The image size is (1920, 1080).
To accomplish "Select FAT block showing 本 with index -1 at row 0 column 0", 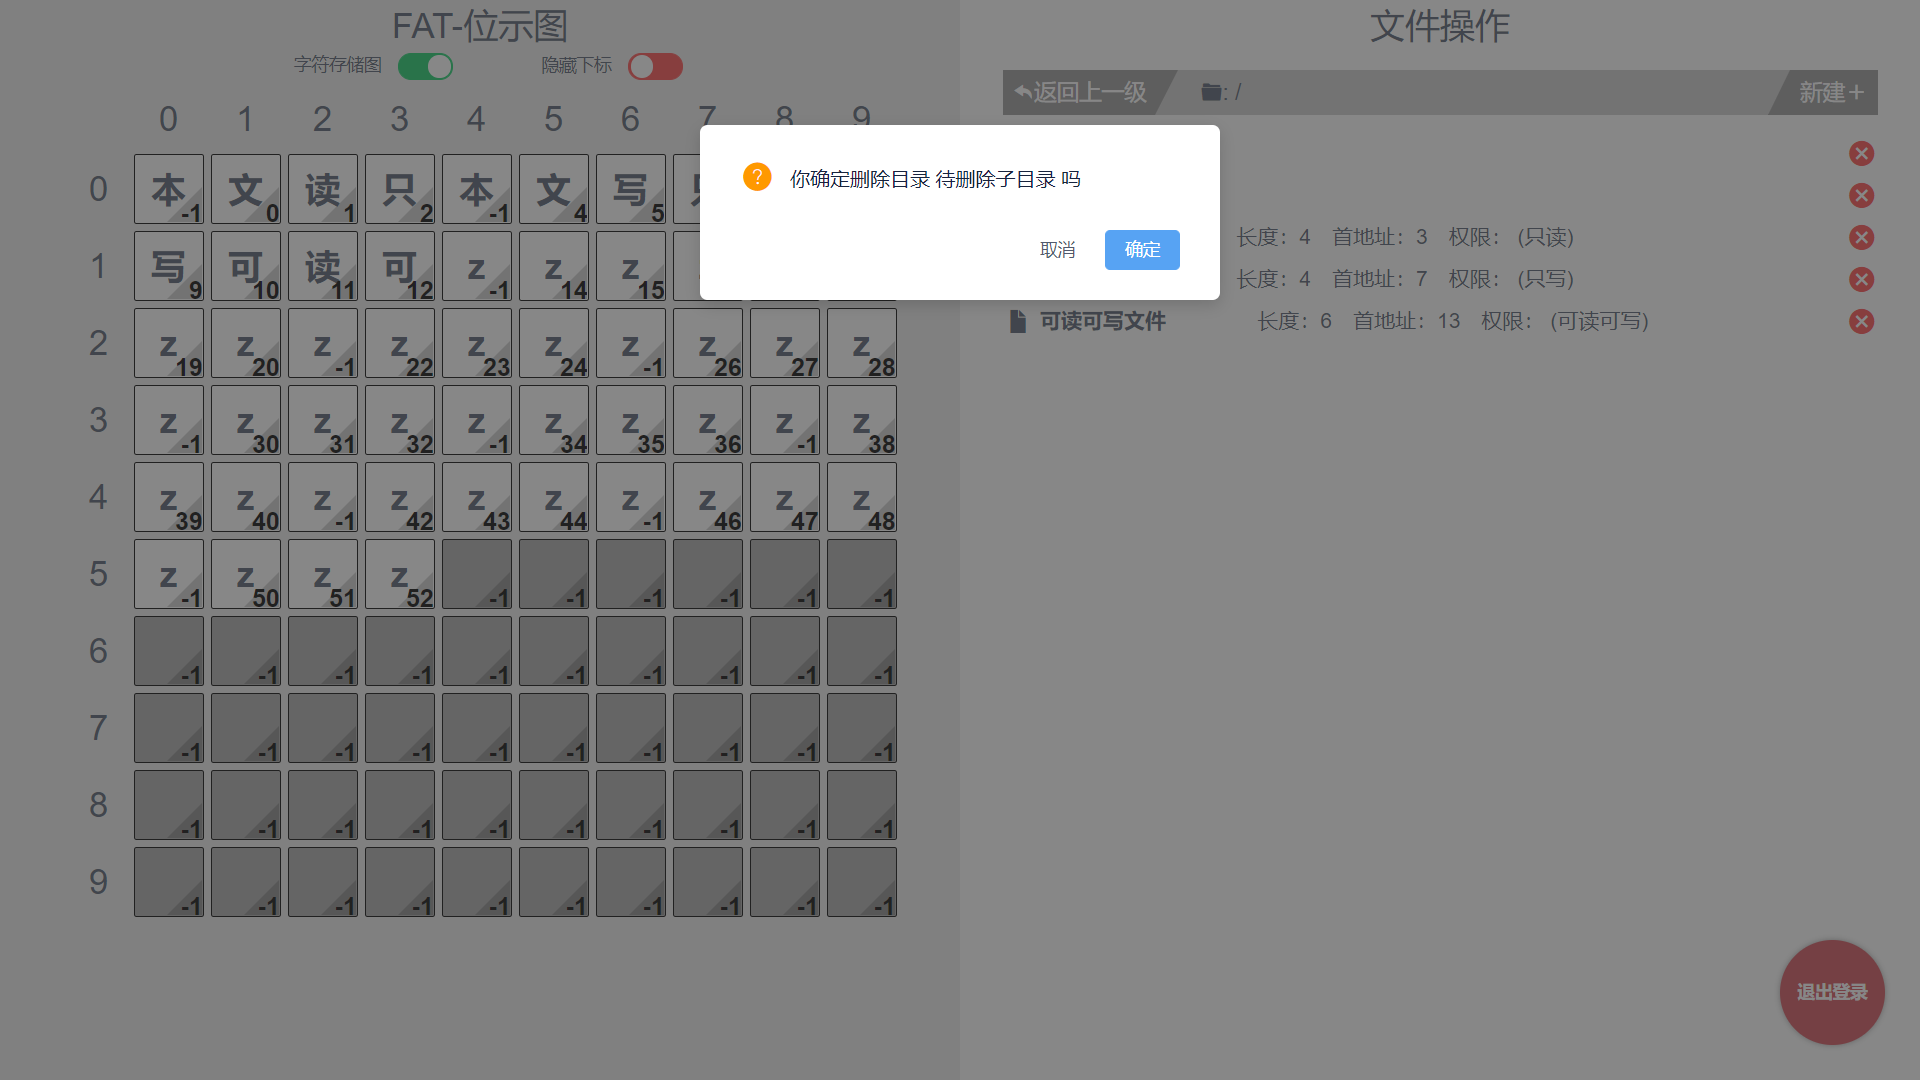I will click(169, 189).
